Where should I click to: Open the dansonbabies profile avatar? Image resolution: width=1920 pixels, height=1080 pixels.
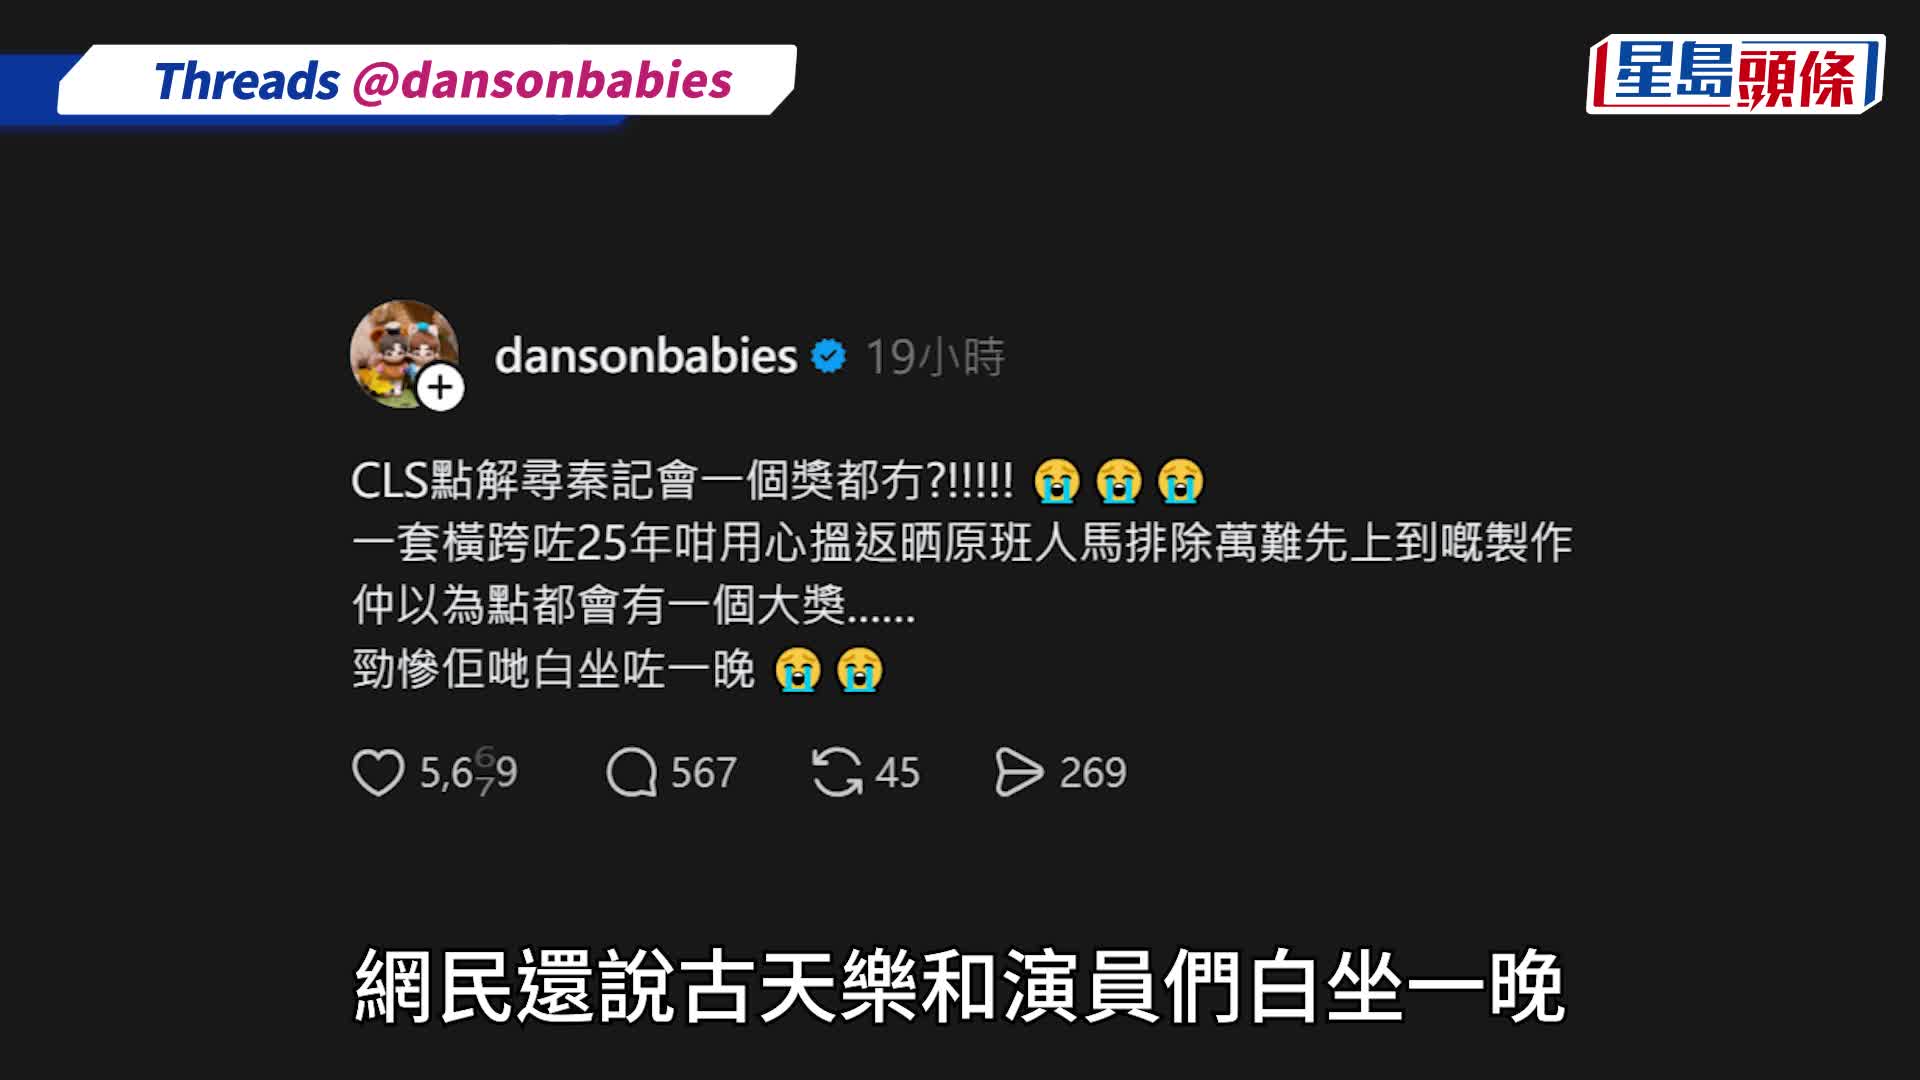404,354
